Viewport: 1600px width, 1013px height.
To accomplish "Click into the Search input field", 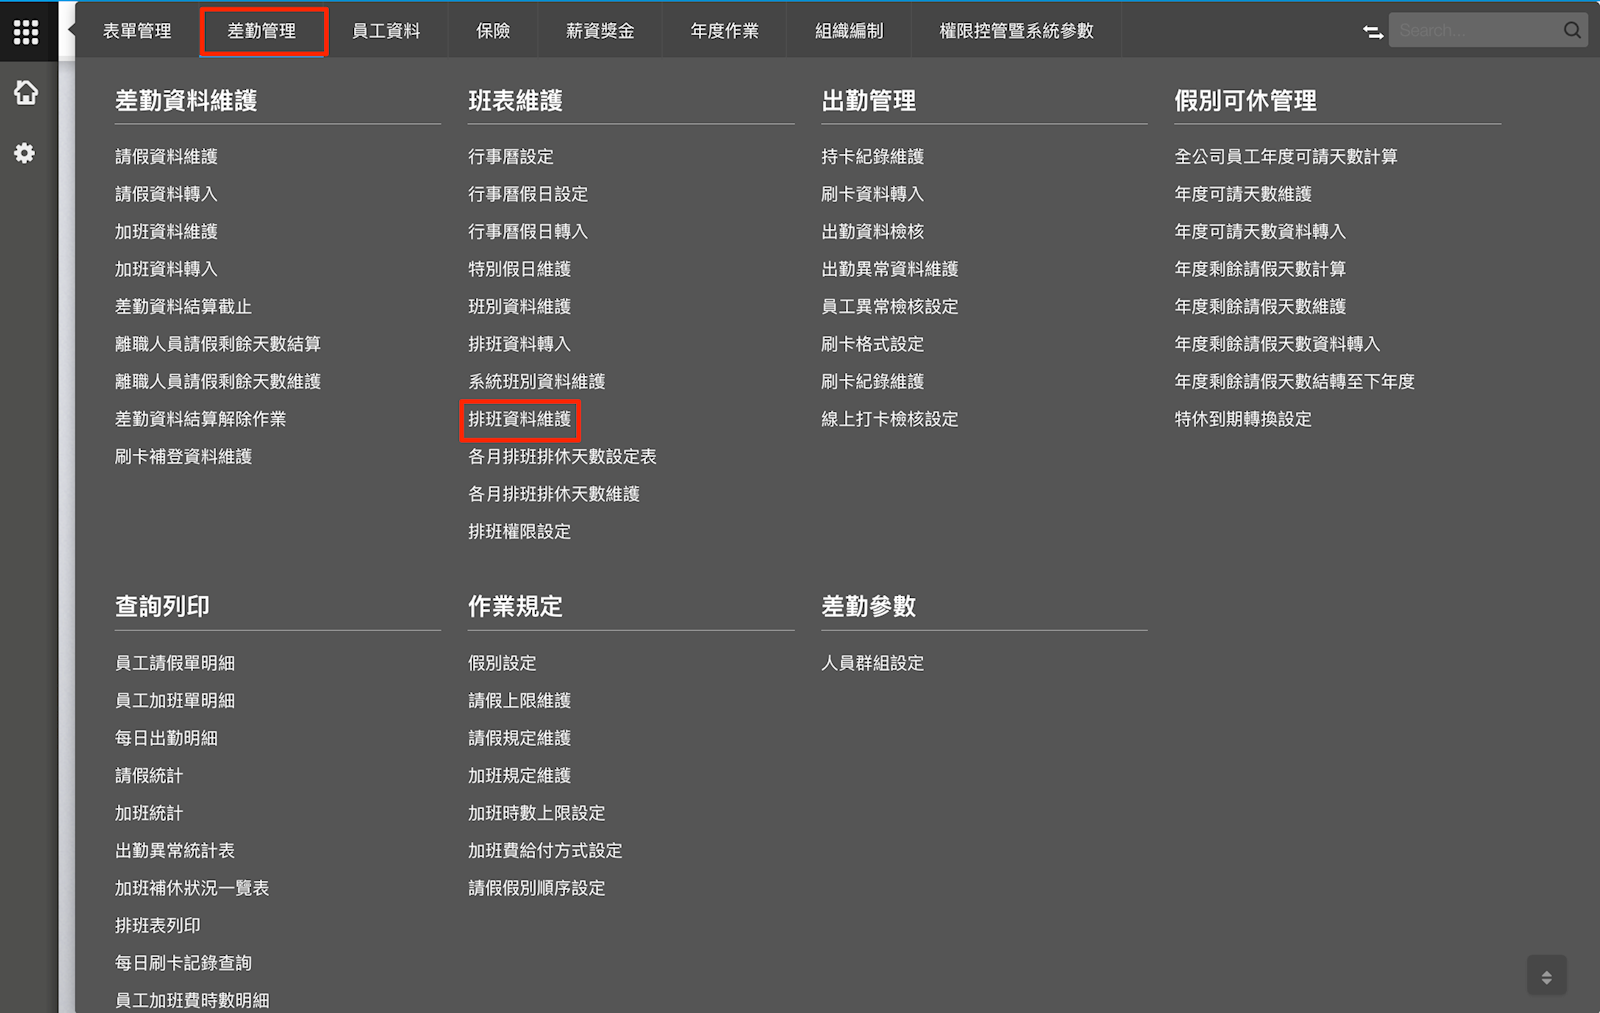I will 1476,31.
